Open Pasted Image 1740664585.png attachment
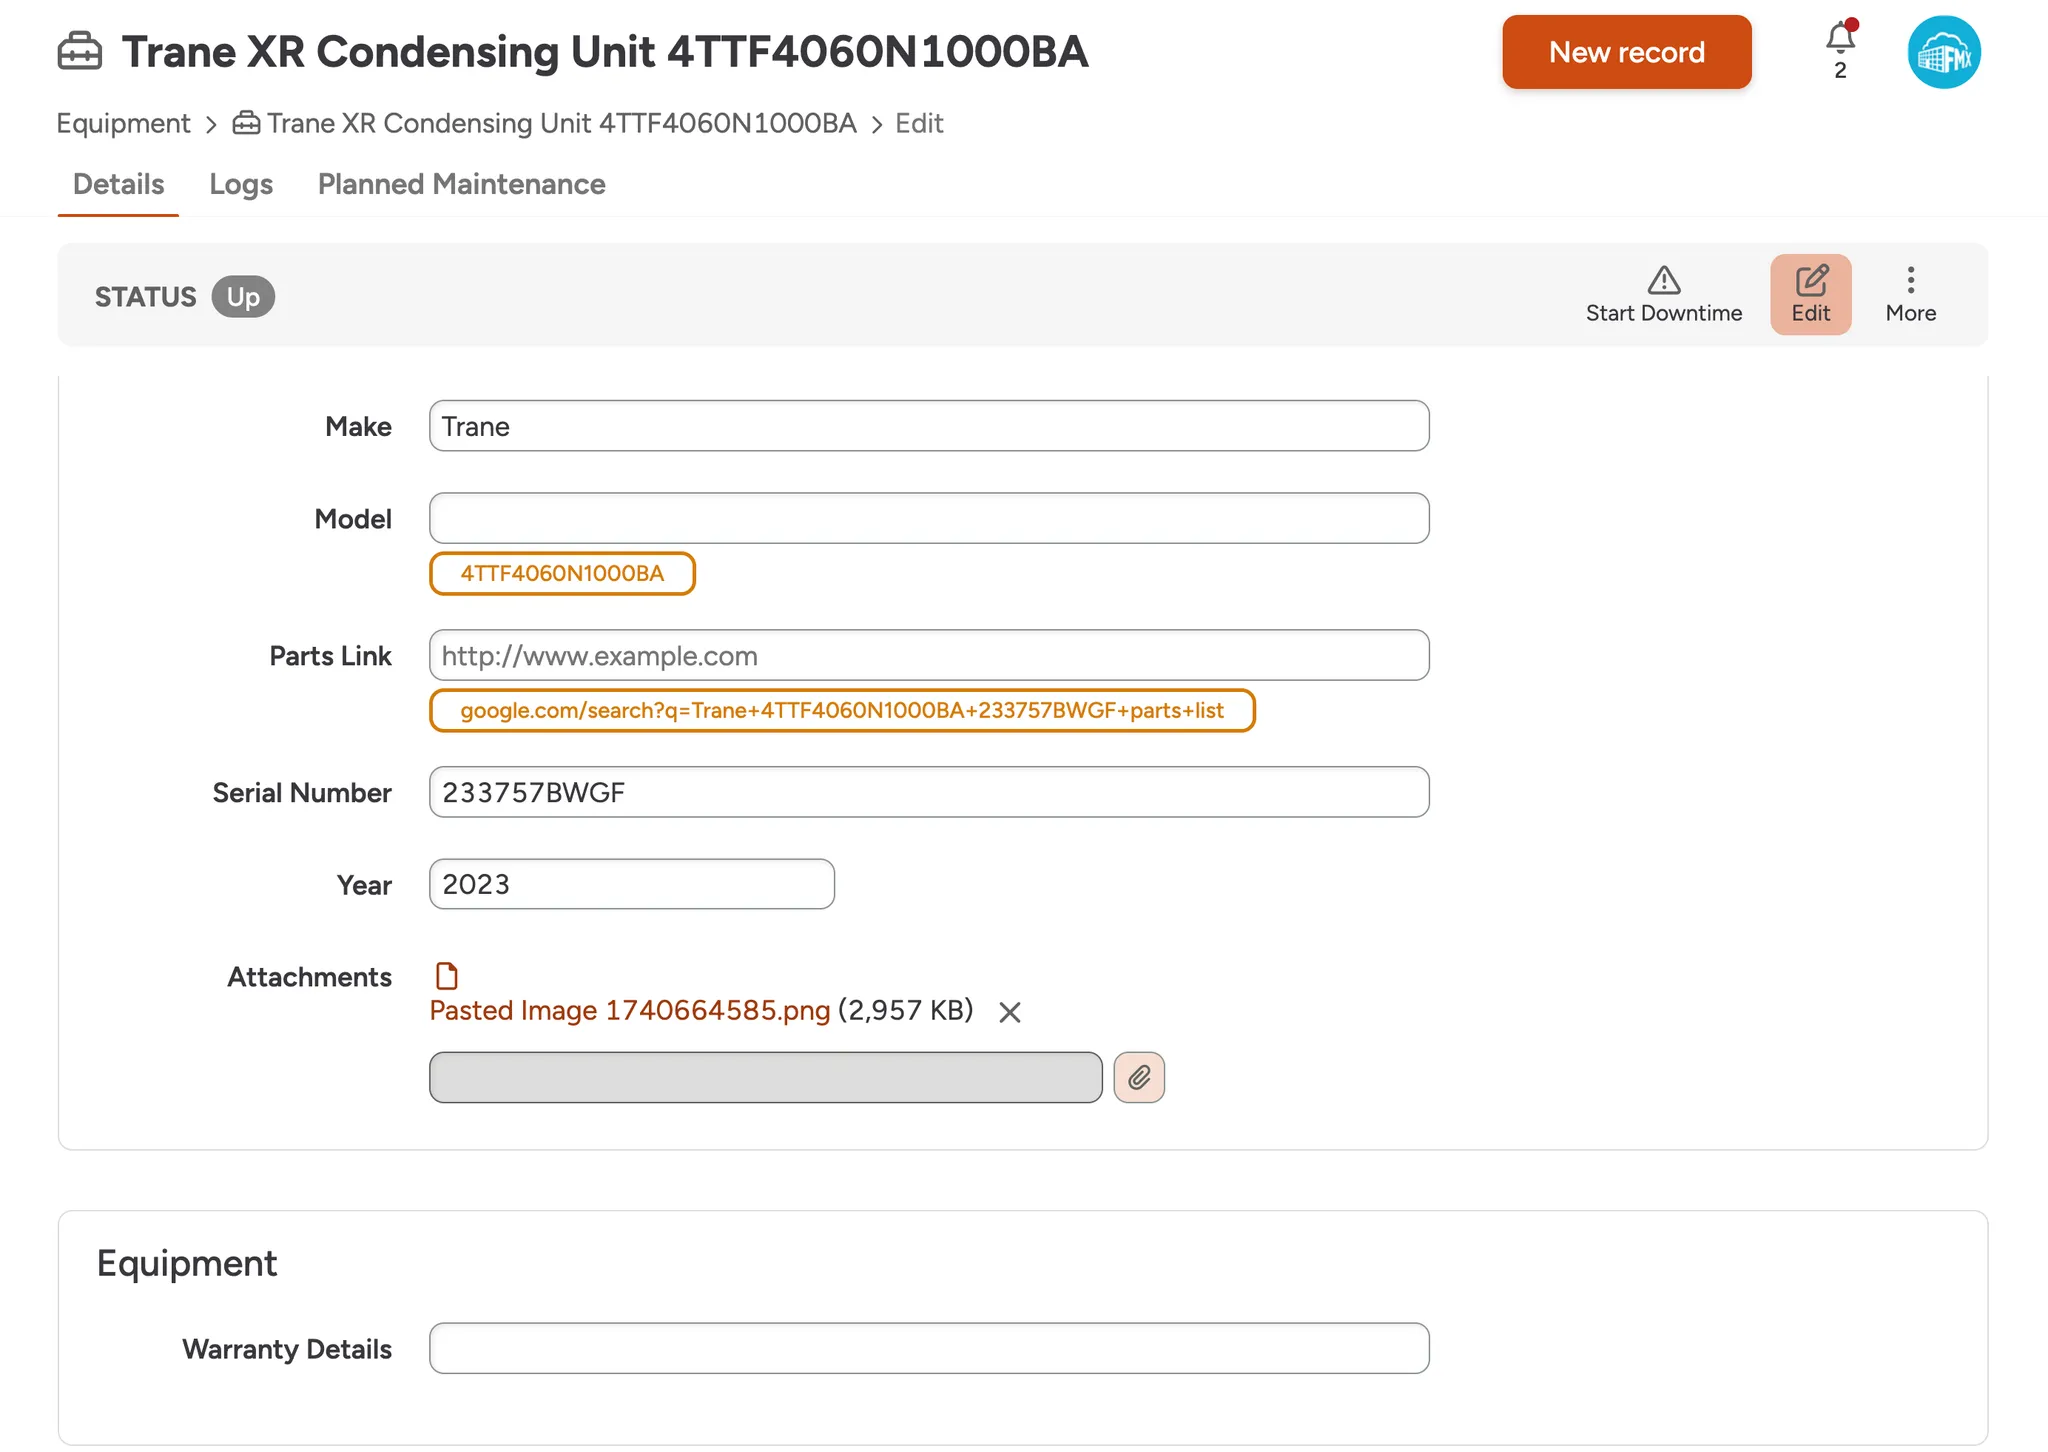 click(x=629, y=1010)
